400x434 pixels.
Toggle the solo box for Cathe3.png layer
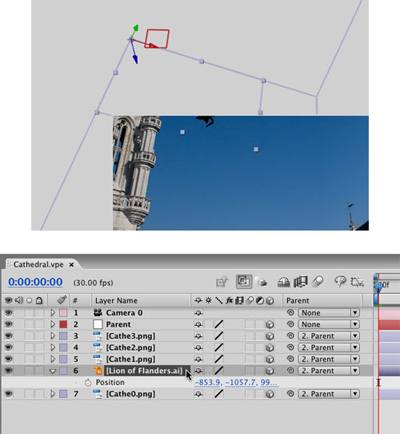click(29, 336)
